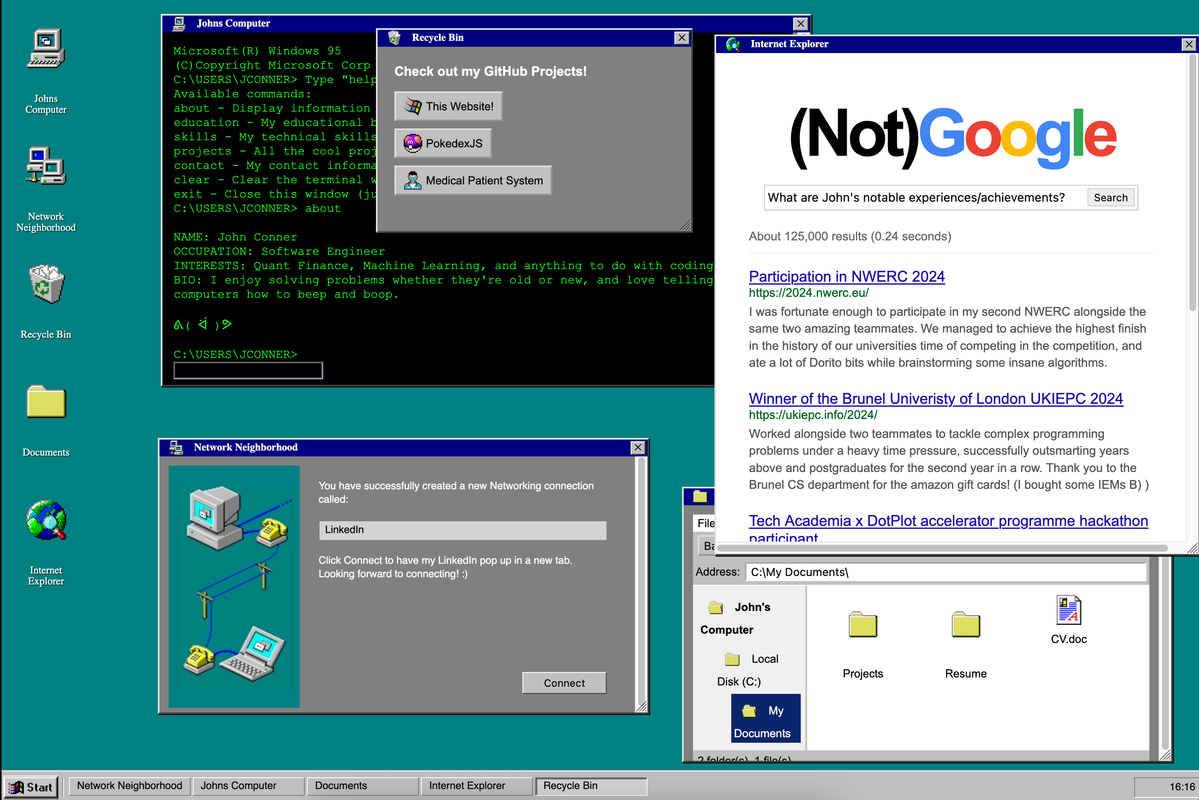Select Local Disk (C:) in the folder tree

(750, 670)
